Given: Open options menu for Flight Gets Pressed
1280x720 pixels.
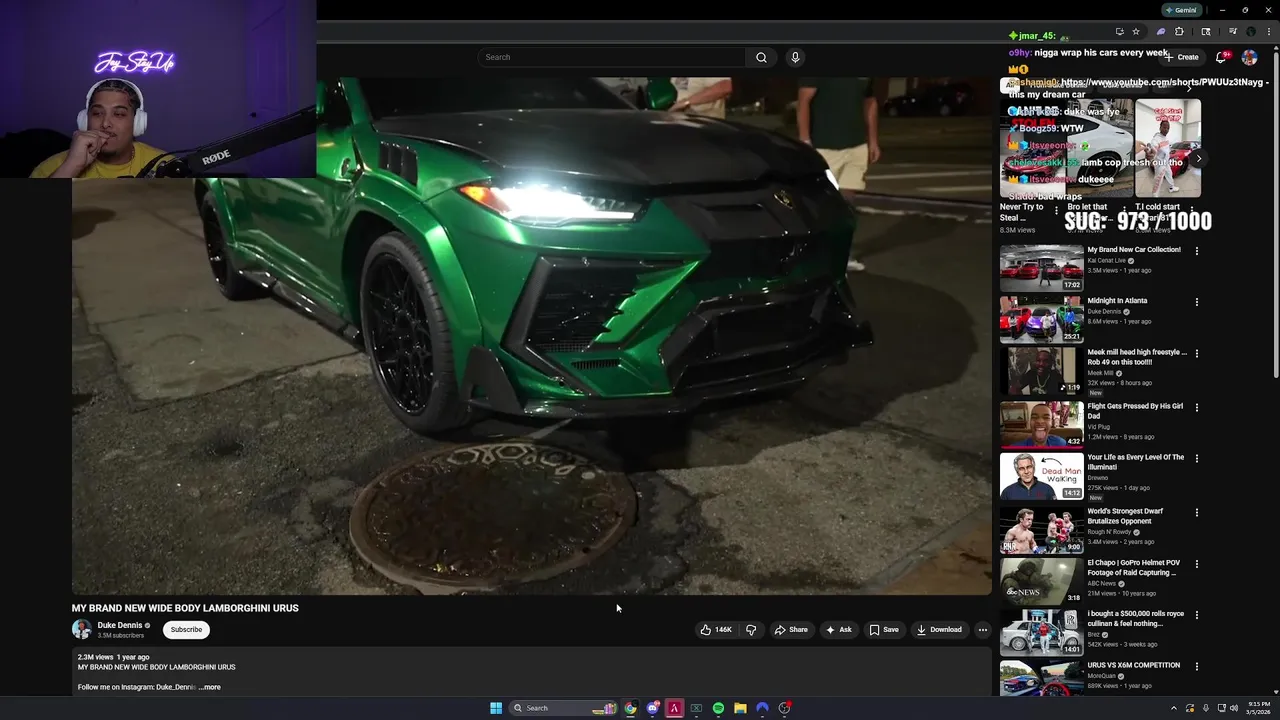Looking at the screenshot, I should click(1196, 407).
